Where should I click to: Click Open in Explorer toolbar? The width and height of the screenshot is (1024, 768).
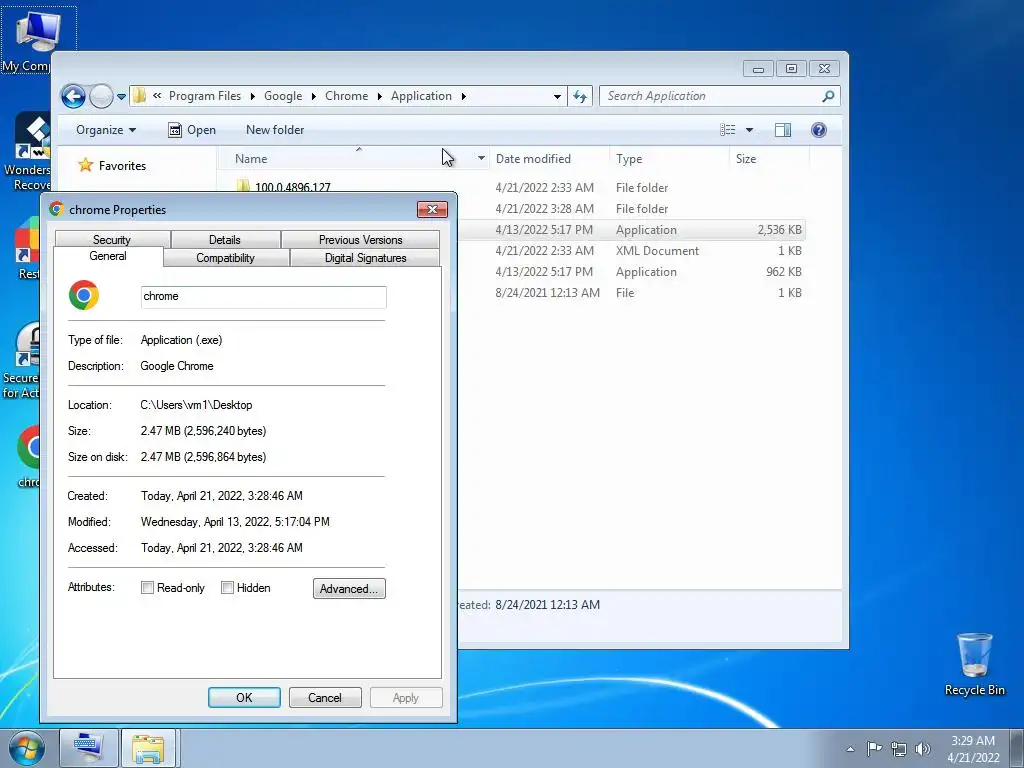192,130
